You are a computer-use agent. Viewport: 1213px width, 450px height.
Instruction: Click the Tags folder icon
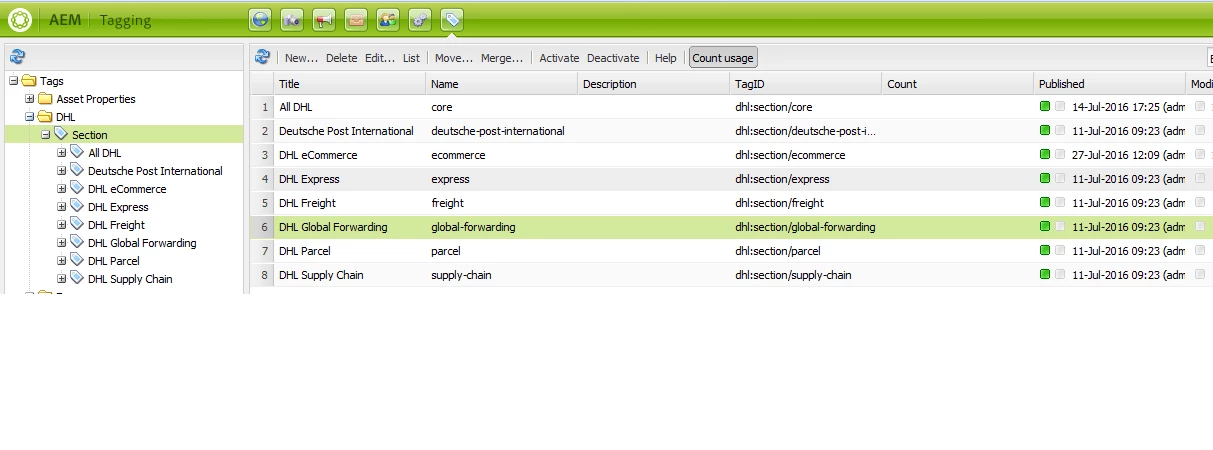click(x=29, y=81)
